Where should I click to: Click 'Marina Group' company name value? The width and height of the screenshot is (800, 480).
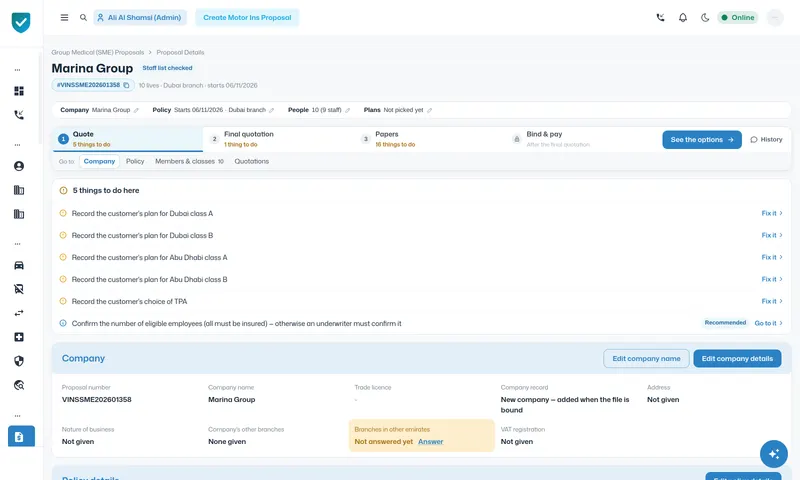232,399
